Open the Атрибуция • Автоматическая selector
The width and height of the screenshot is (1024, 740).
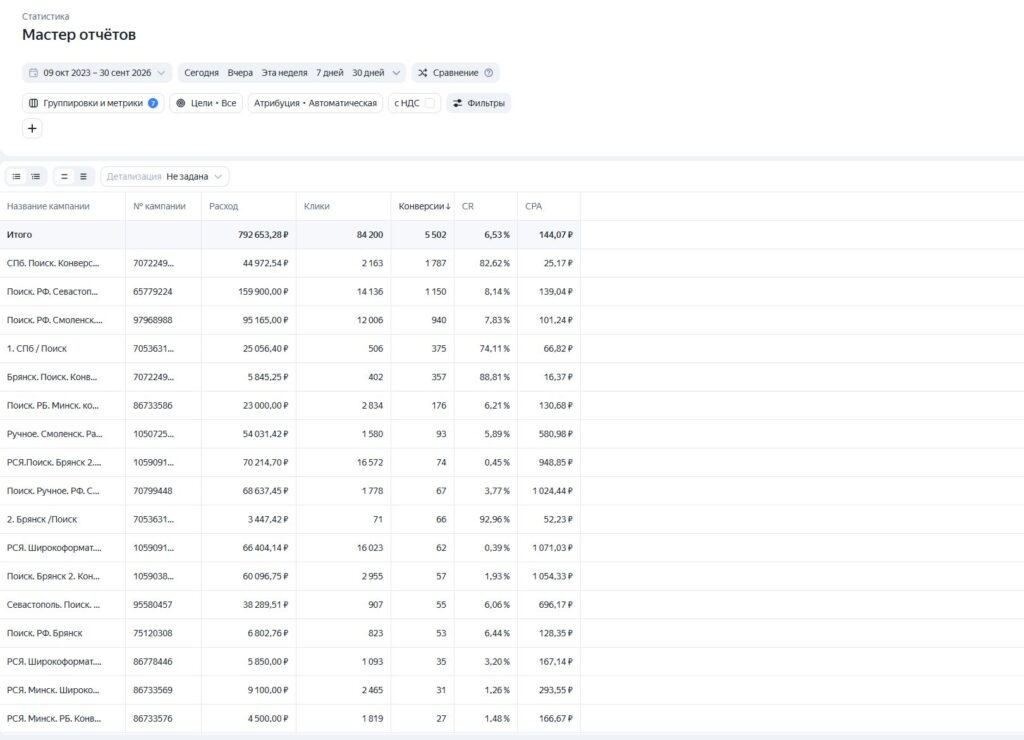[x=315, y=103]
